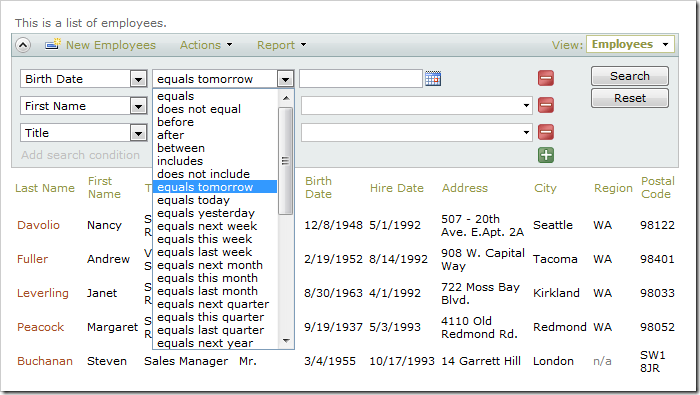Select 'equals next quarter' option
Viewport: 700px width, 395px height.
point(215,304)
